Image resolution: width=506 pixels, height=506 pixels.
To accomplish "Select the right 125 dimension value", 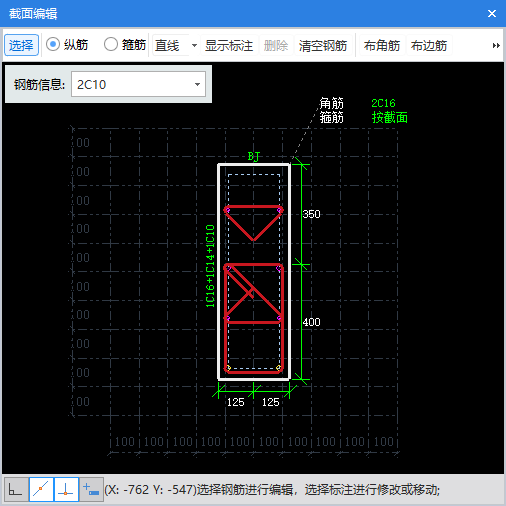I will pos(270,402).
